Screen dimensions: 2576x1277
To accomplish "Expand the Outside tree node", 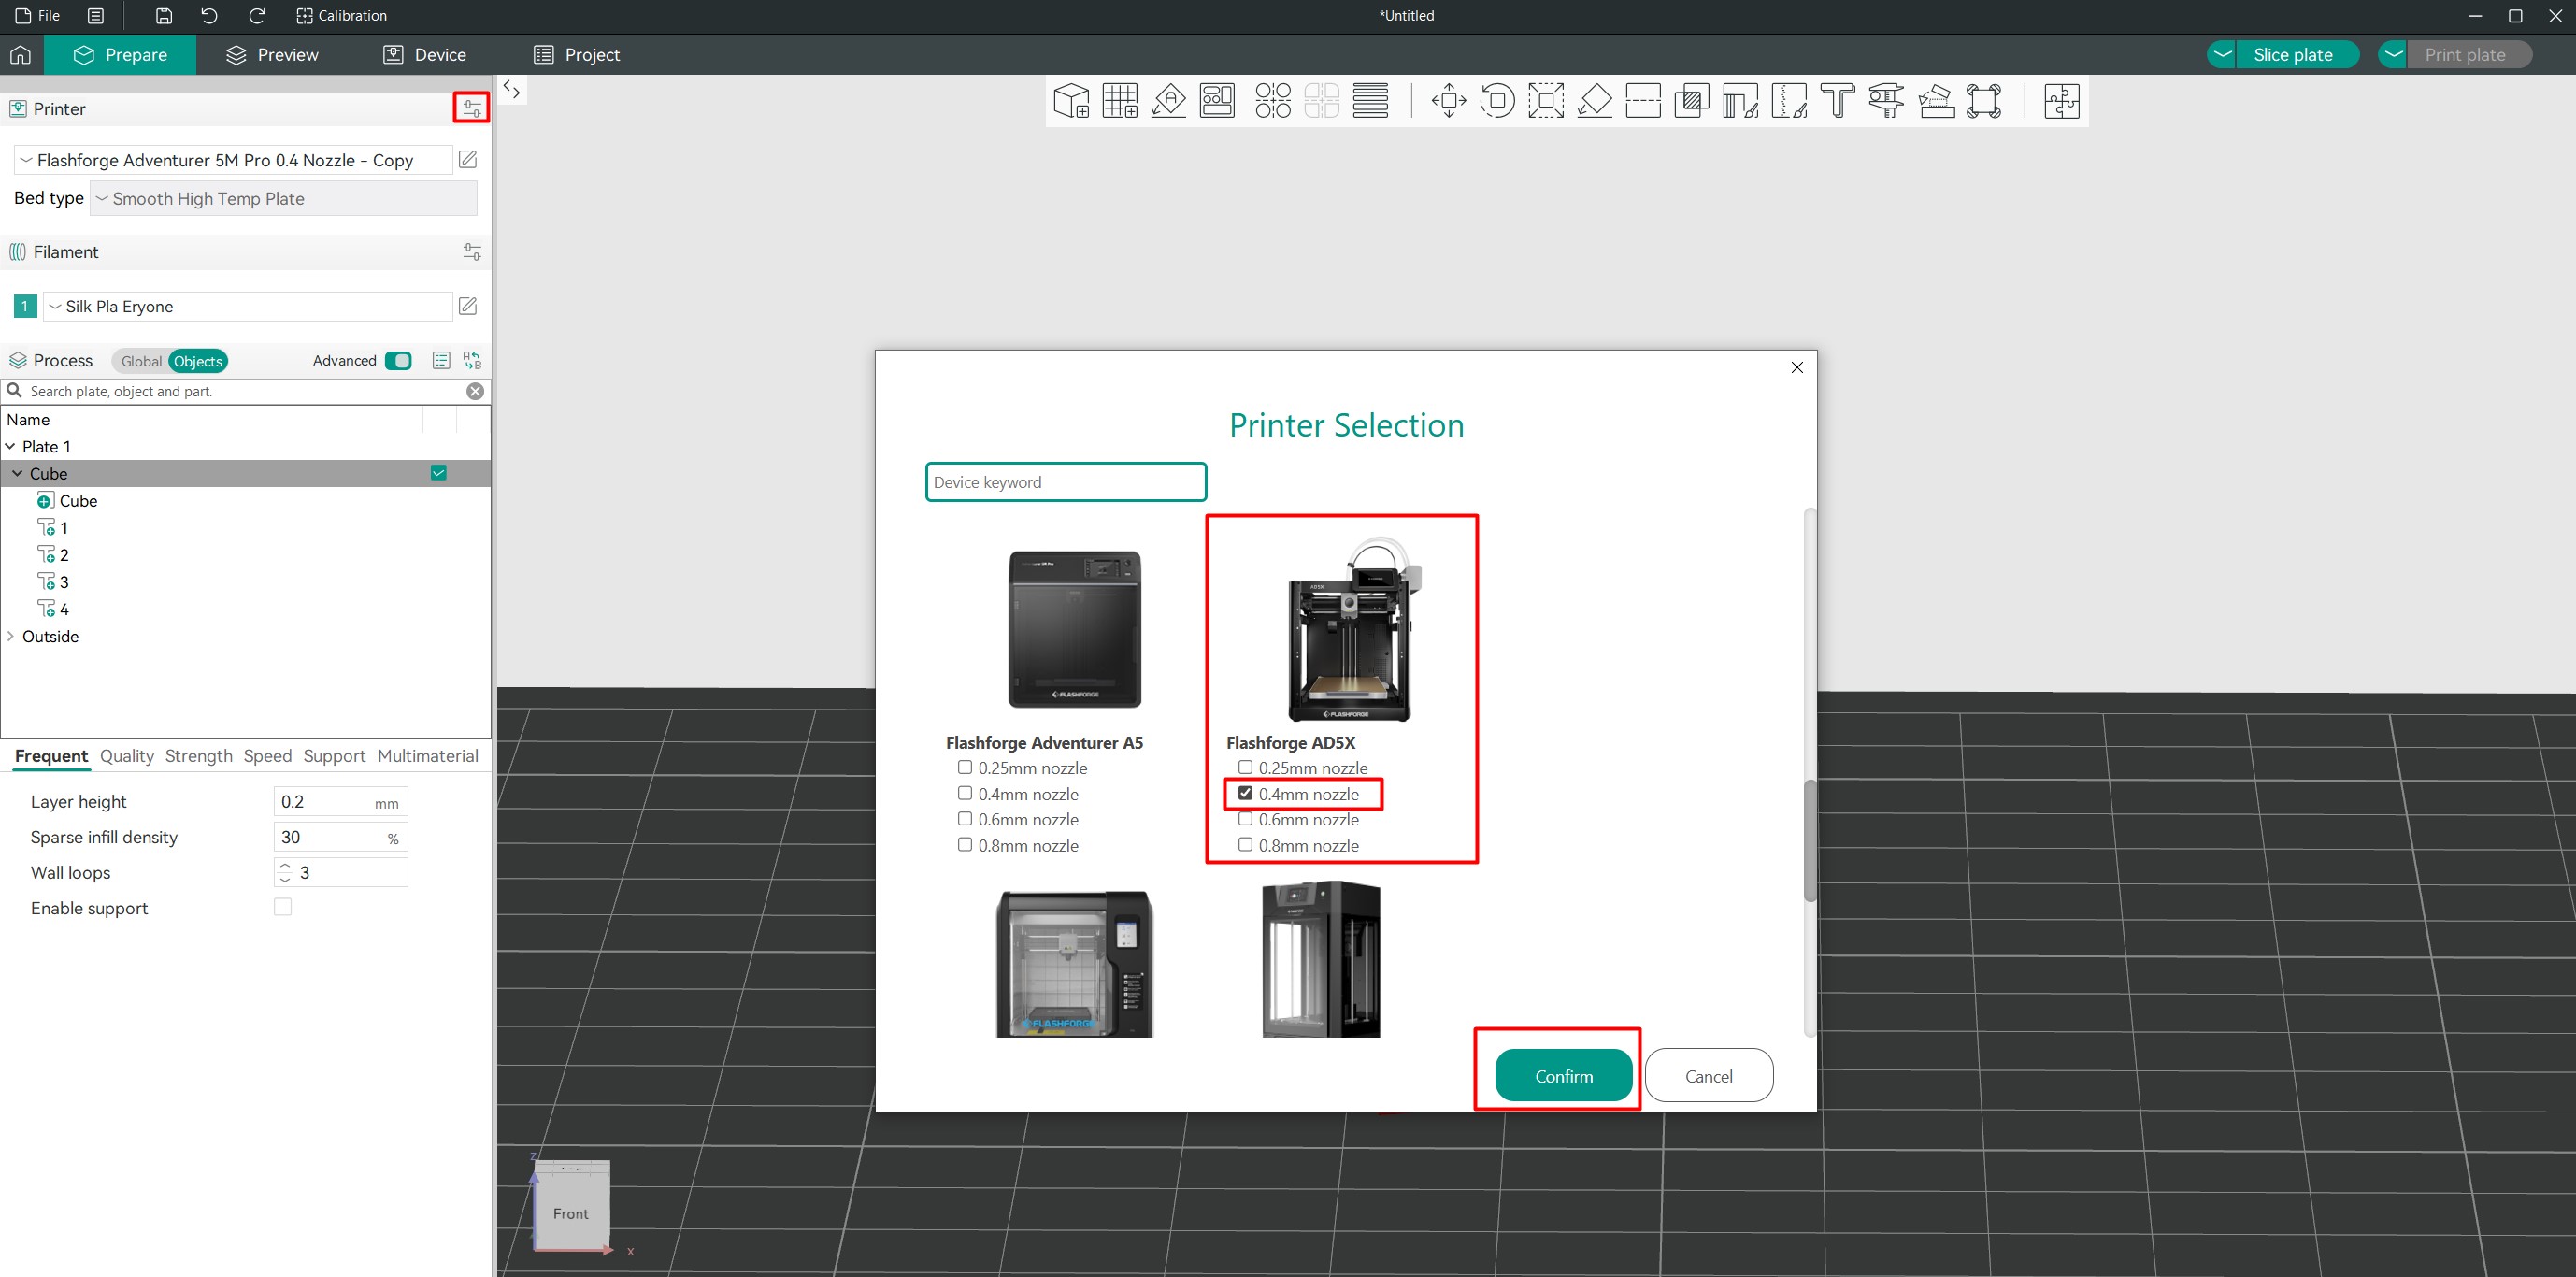I will (x=11, y=636).
